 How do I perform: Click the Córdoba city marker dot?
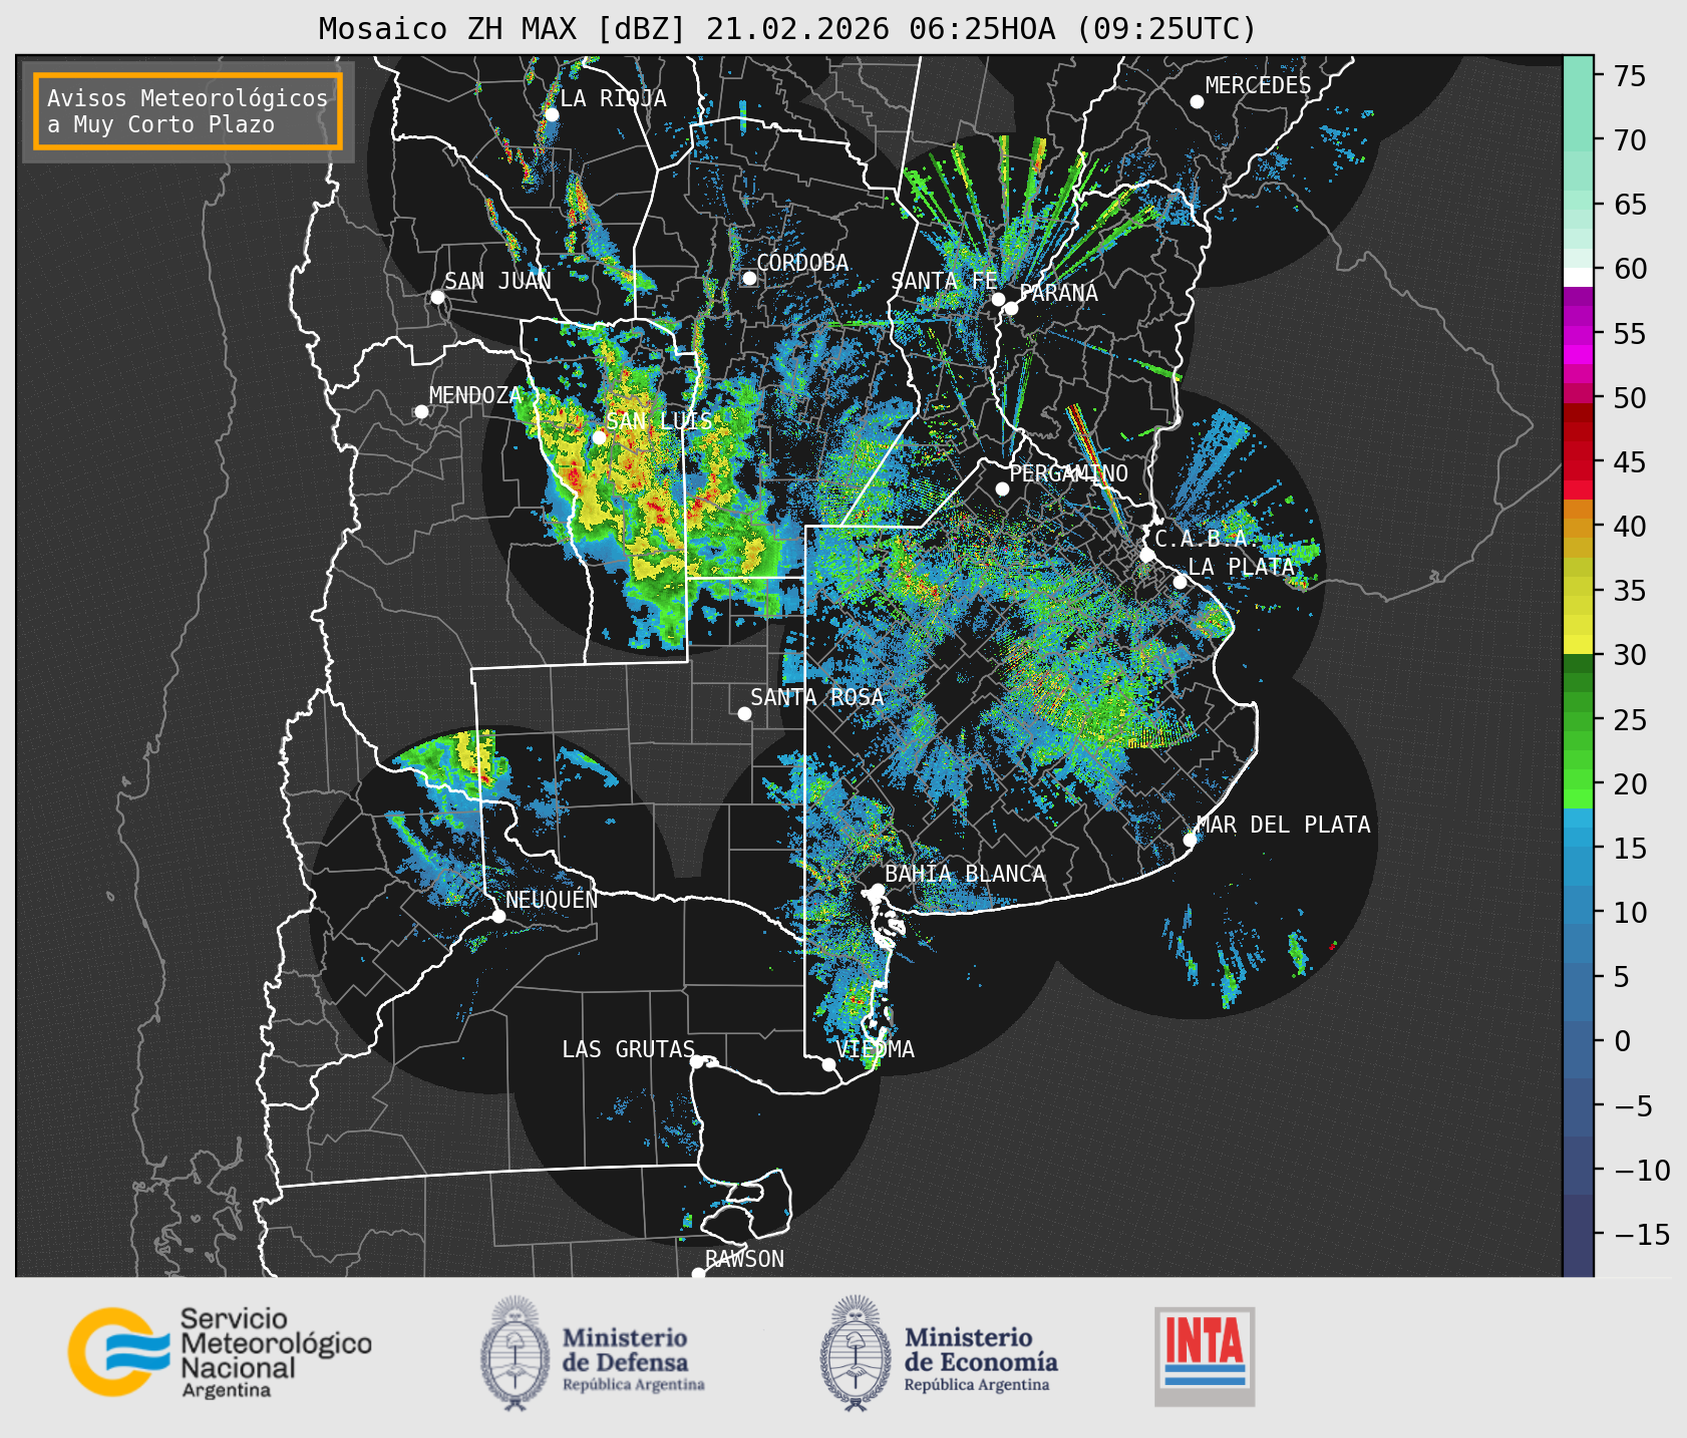click(749, 278)
